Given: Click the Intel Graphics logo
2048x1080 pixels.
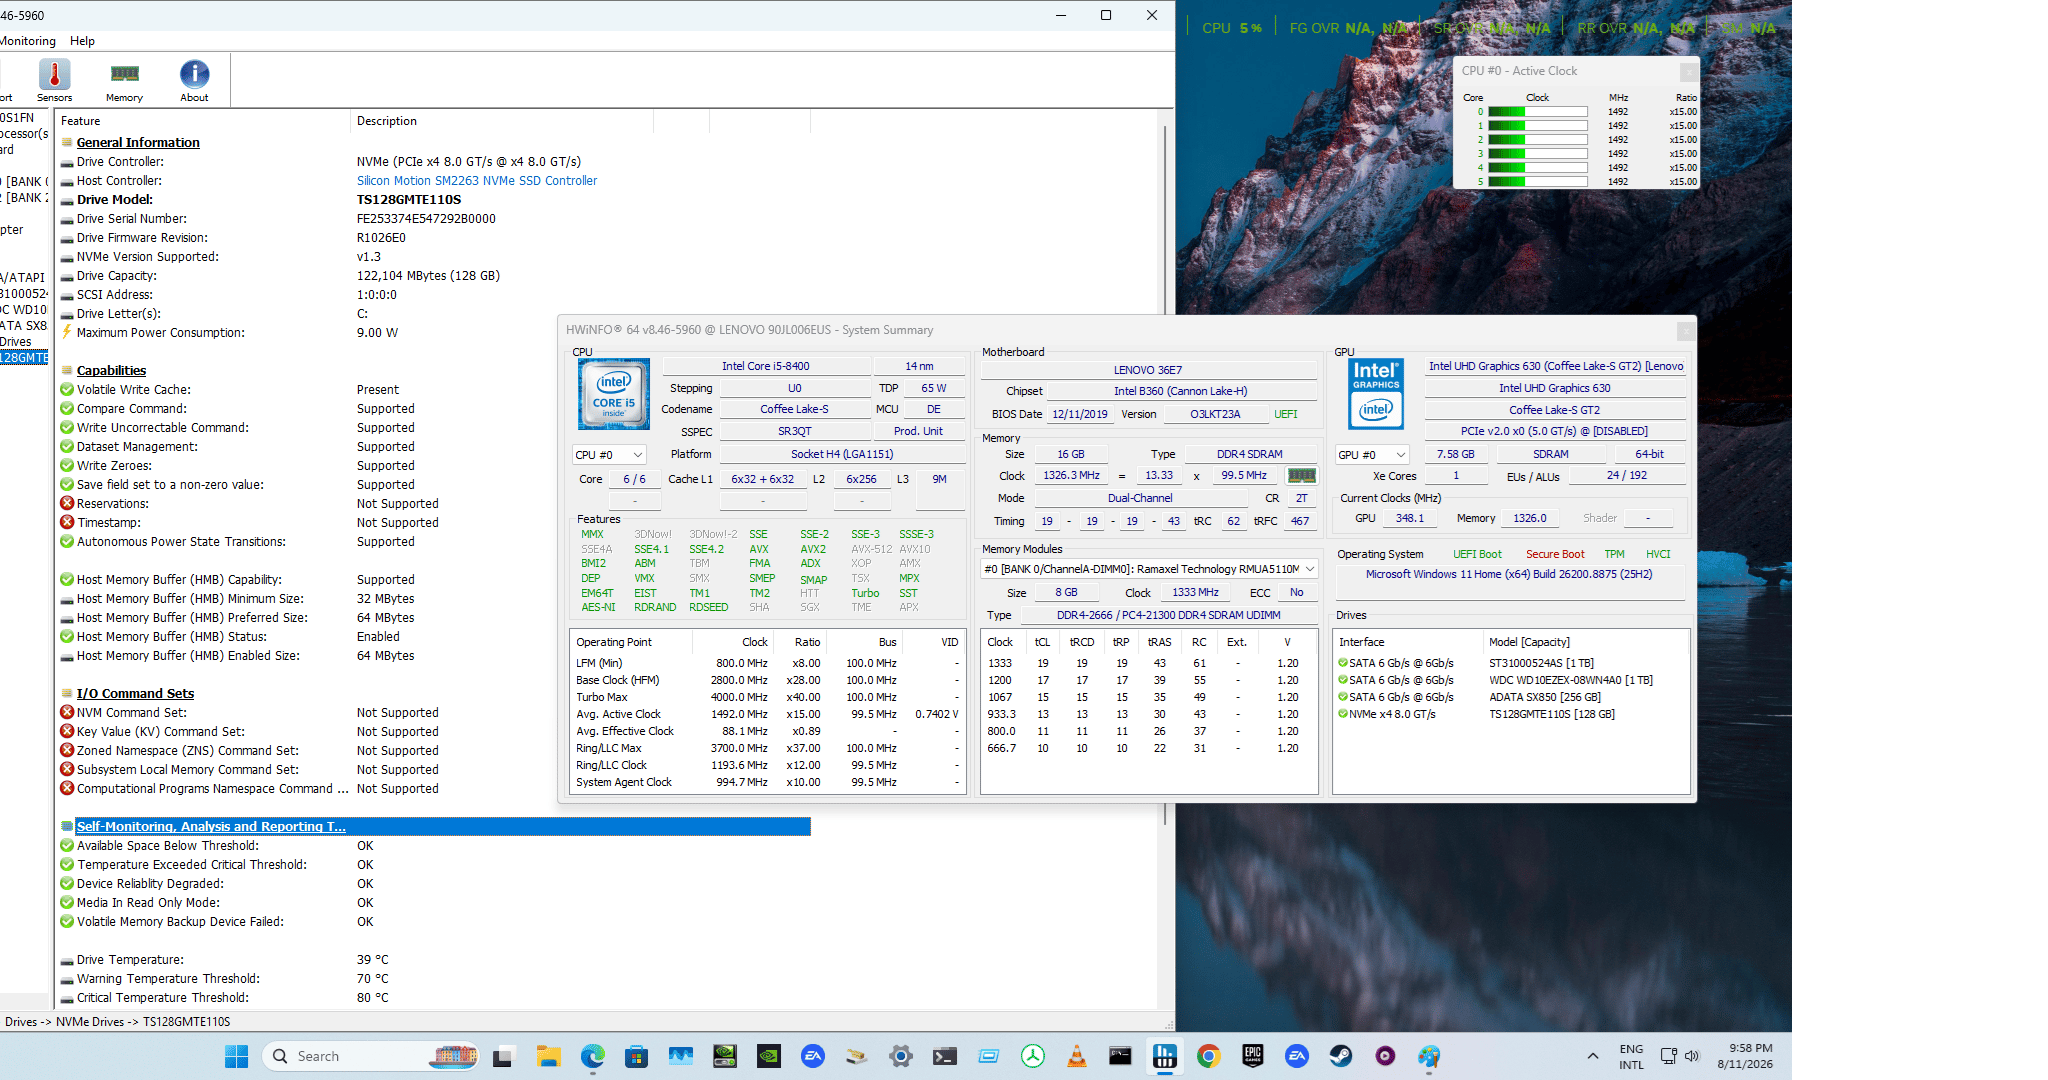Looking at the screenshot, I should click(x=1376, y=394).
